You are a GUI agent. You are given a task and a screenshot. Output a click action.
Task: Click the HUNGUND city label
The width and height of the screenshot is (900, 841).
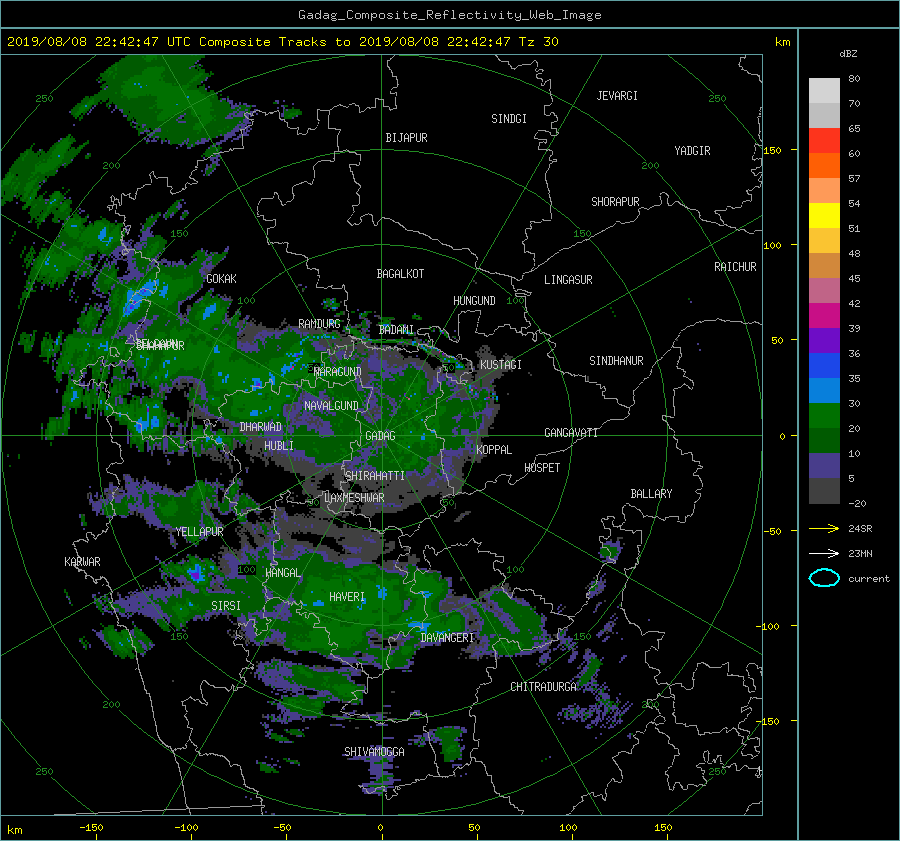coord(474,301)
